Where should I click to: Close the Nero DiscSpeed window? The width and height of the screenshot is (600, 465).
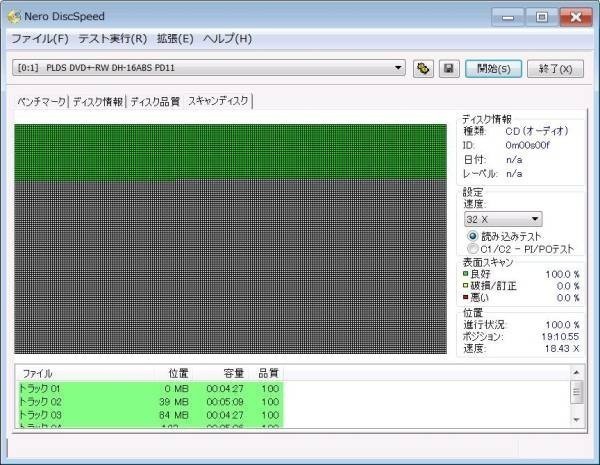click(576, 17)
